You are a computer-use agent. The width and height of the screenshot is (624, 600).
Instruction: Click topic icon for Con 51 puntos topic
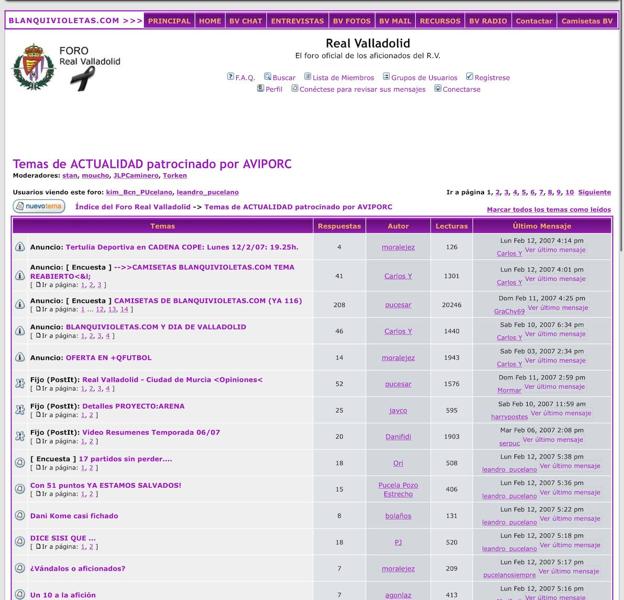[20, 489]
